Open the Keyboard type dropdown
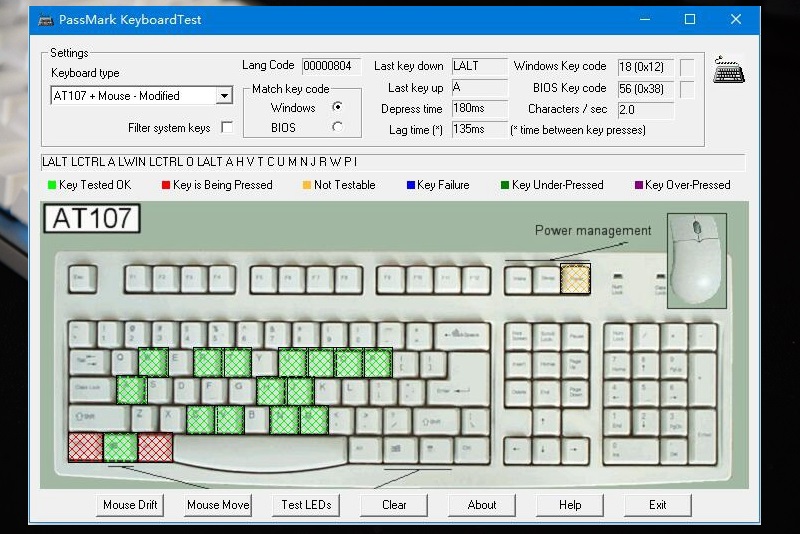The height and width of the screenshot is (534, 800). coord(224,95)
